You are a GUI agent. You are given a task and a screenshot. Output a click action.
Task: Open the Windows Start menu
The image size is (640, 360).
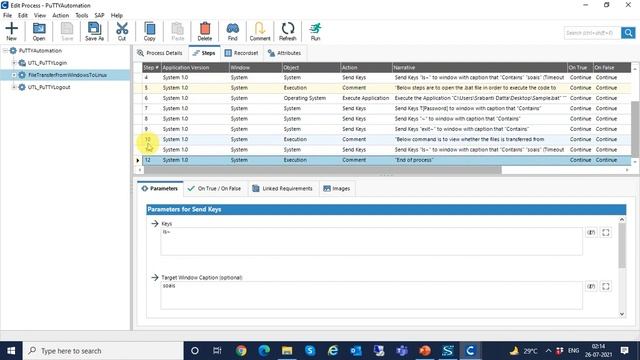coord(11,351)
